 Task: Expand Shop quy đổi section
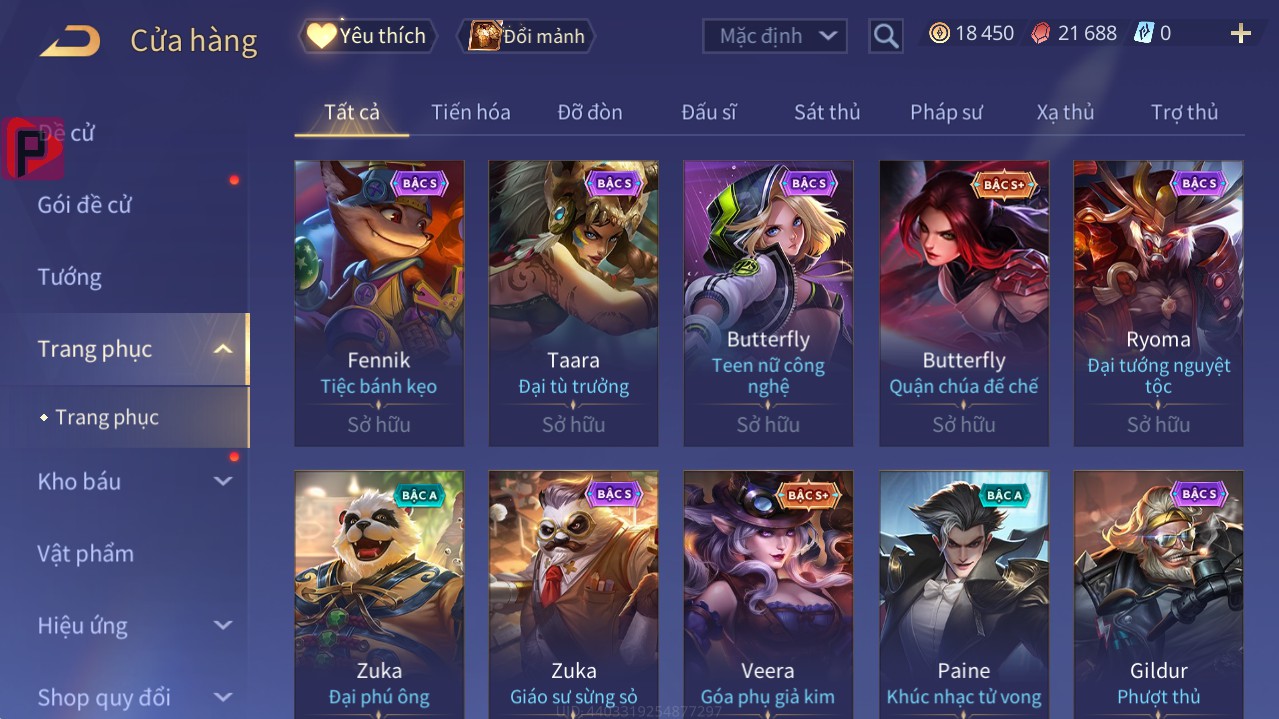223,697
